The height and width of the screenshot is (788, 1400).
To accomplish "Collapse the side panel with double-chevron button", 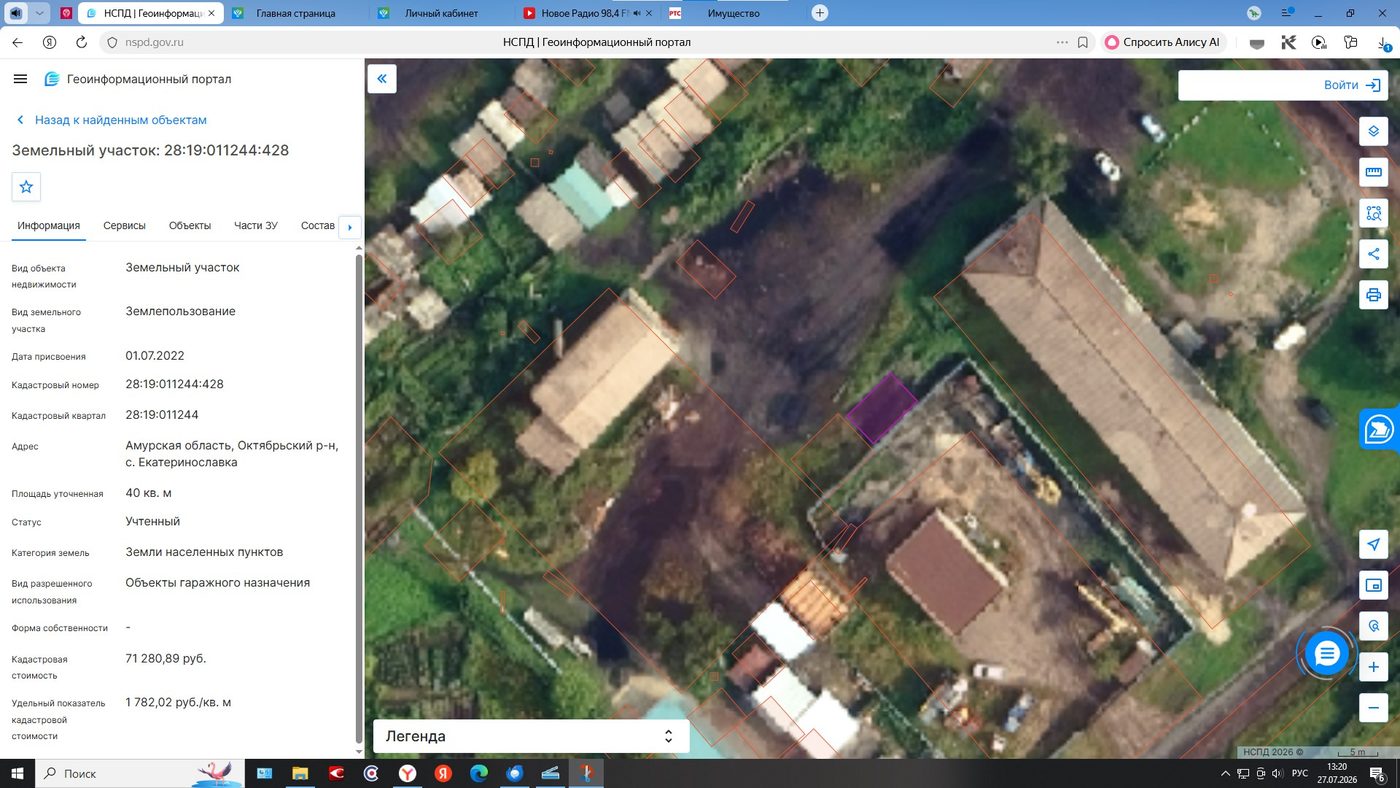I will click(x=382, y=79).
